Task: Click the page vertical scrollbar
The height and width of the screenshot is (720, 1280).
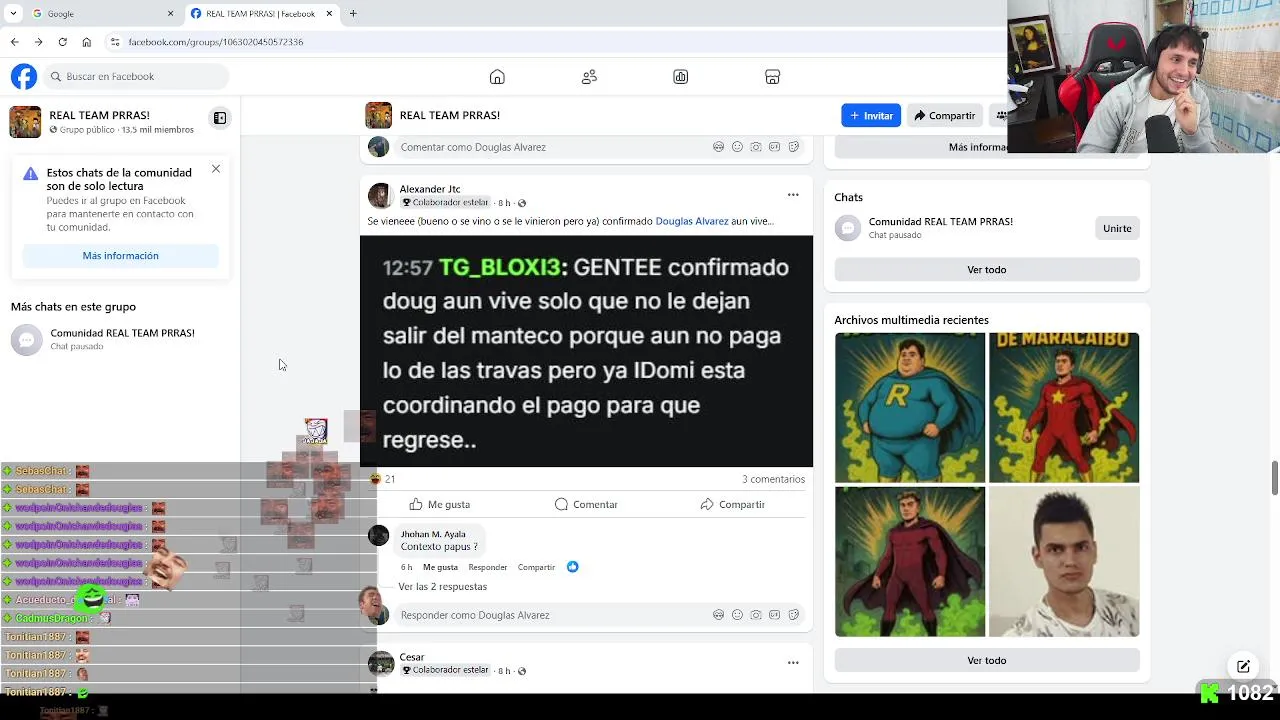Action: [1275, 478]
